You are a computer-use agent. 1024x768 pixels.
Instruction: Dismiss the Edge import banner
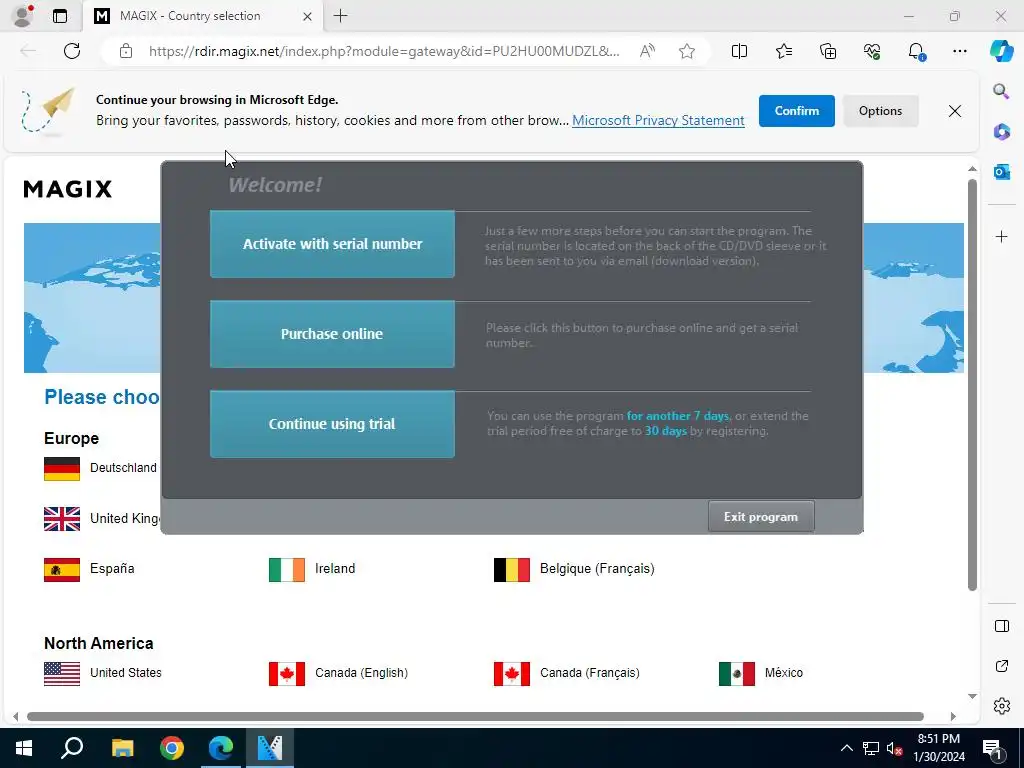tap(954, 111)
